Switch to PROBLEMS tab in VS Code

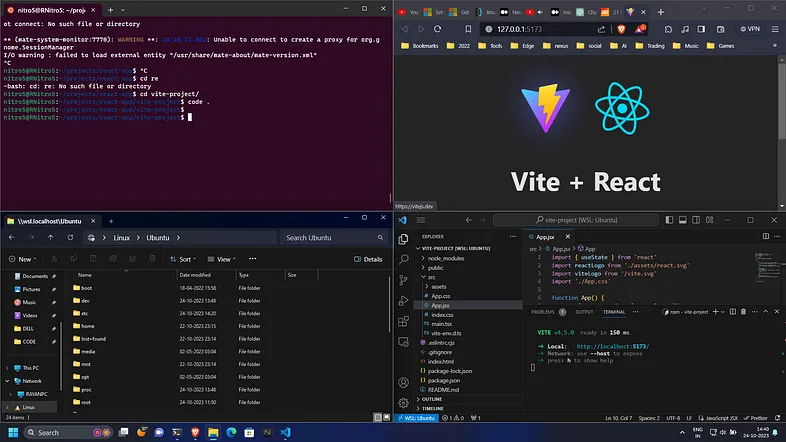542,312
